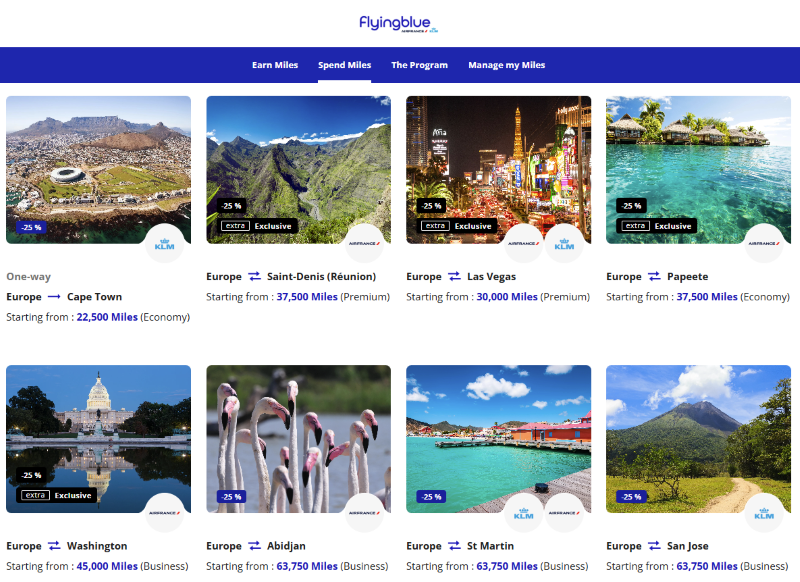
Task: Click Air France logo on Saint-Denis card
Action: 365,243
